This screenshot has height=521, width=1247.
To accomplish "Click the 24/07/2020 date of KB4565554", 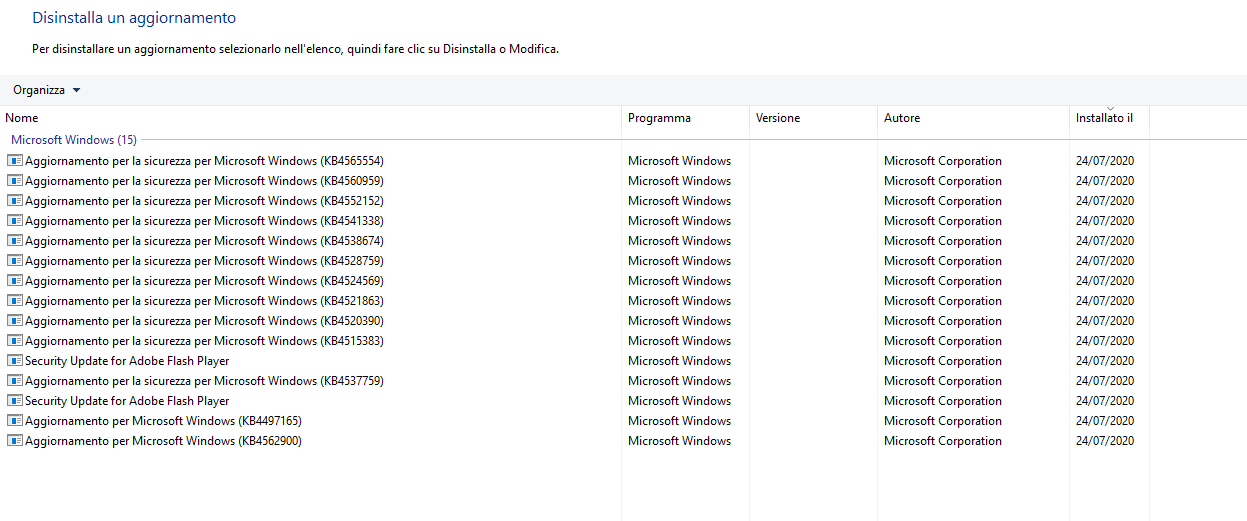I will 1105,161.
